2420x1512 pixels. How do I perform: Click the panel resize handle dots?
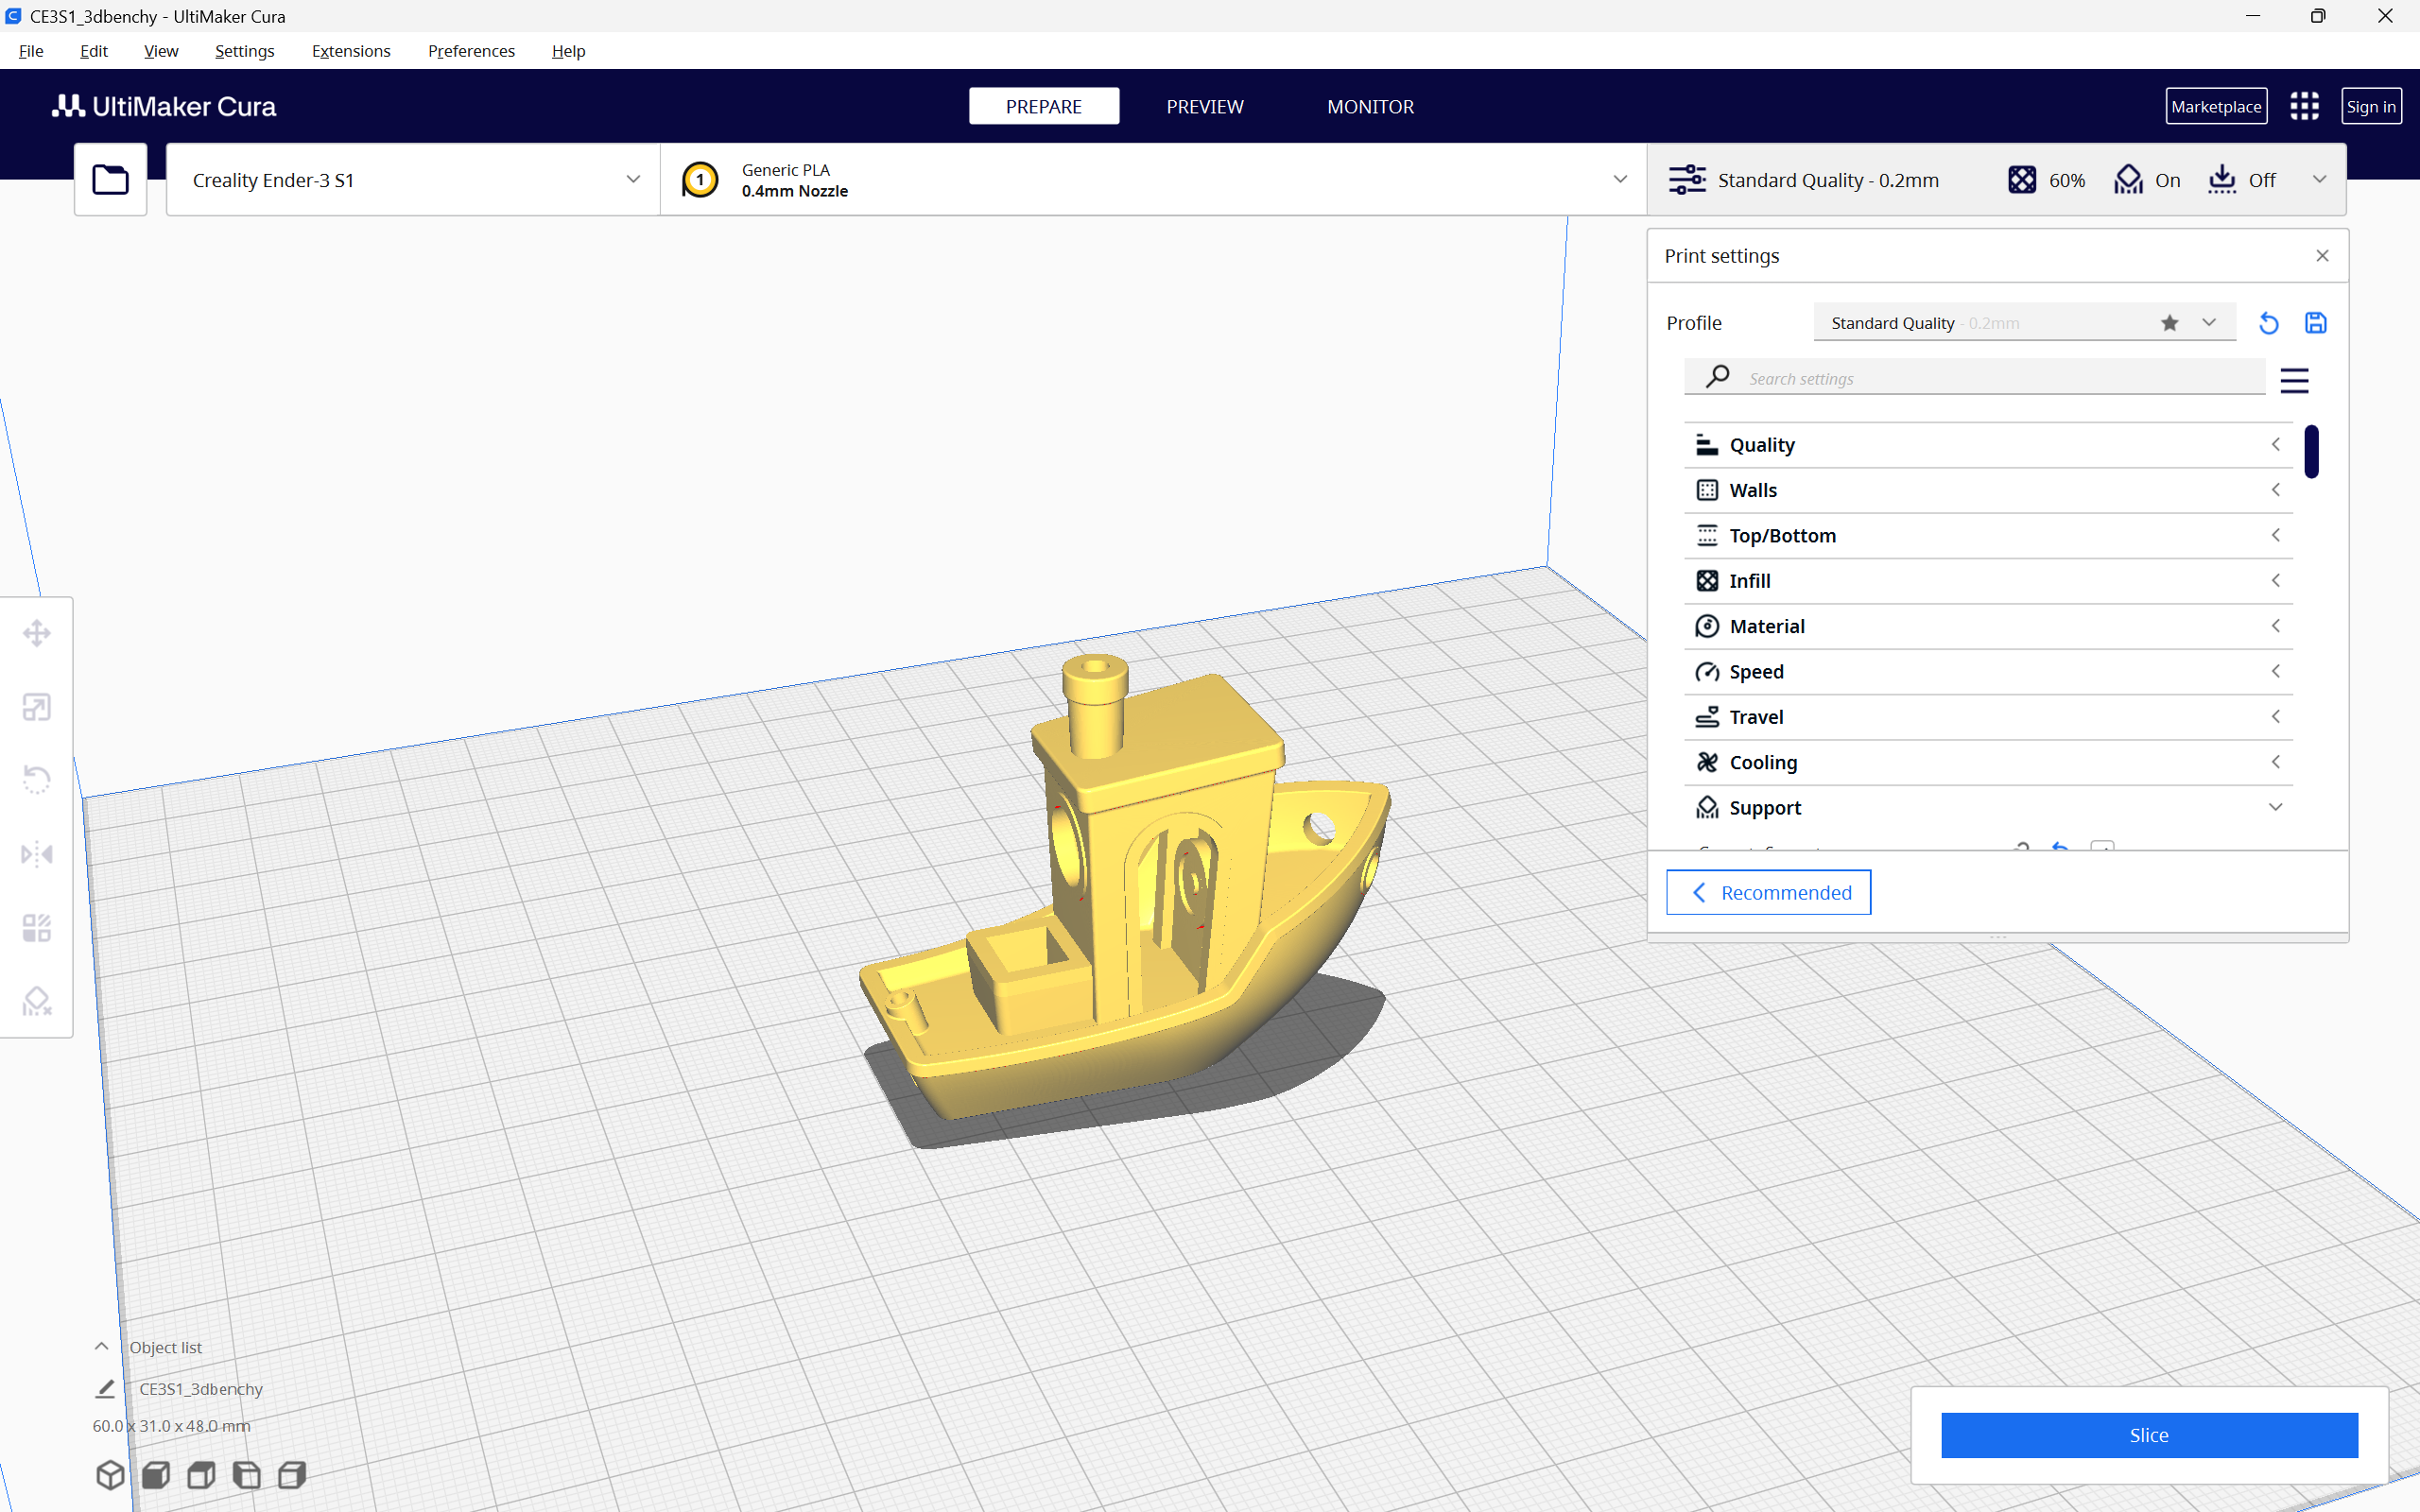(1998, 938)
